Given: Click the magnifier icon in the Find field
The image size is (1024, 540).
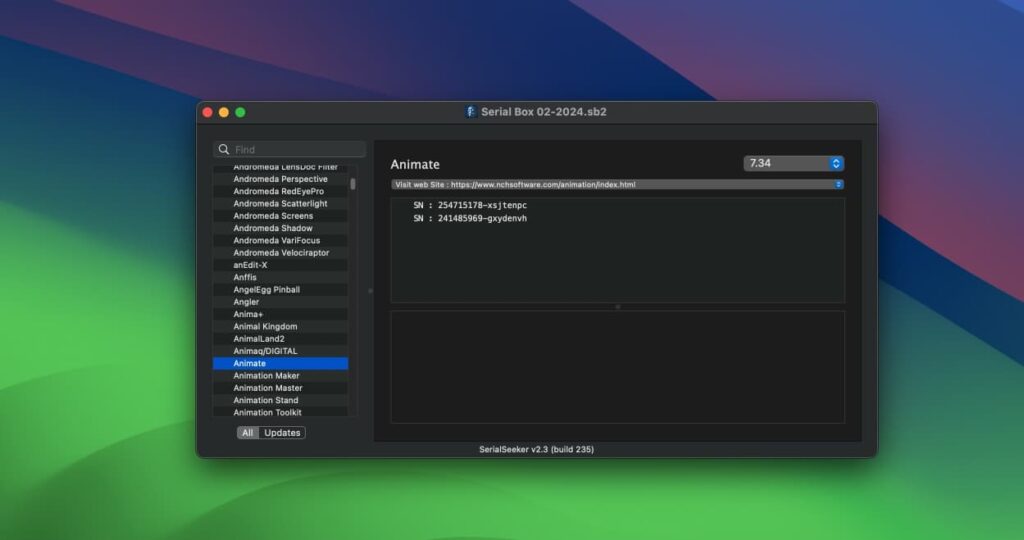Looking at the screenshot, I should tap(224, 150).
